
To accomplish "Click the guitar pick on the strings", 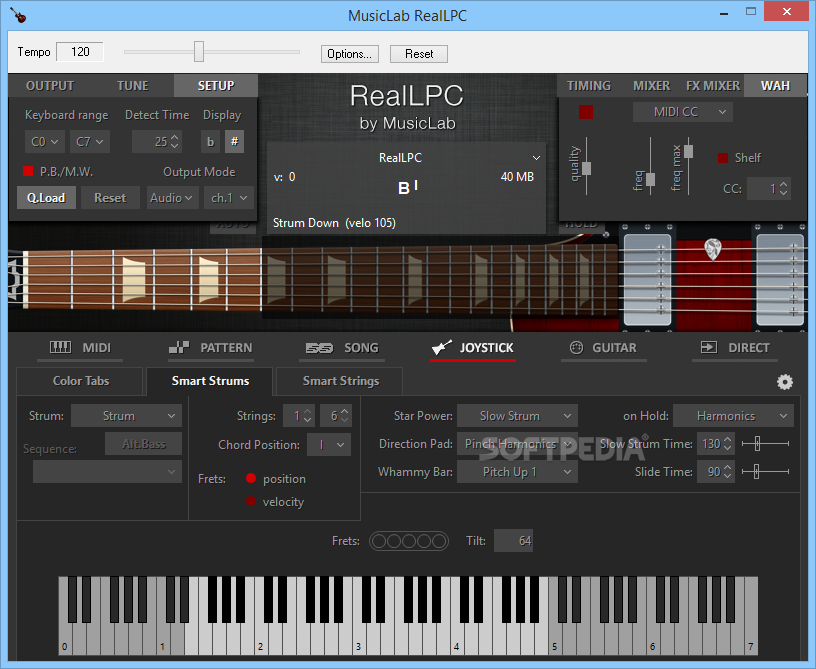I will tap(712, 249).
